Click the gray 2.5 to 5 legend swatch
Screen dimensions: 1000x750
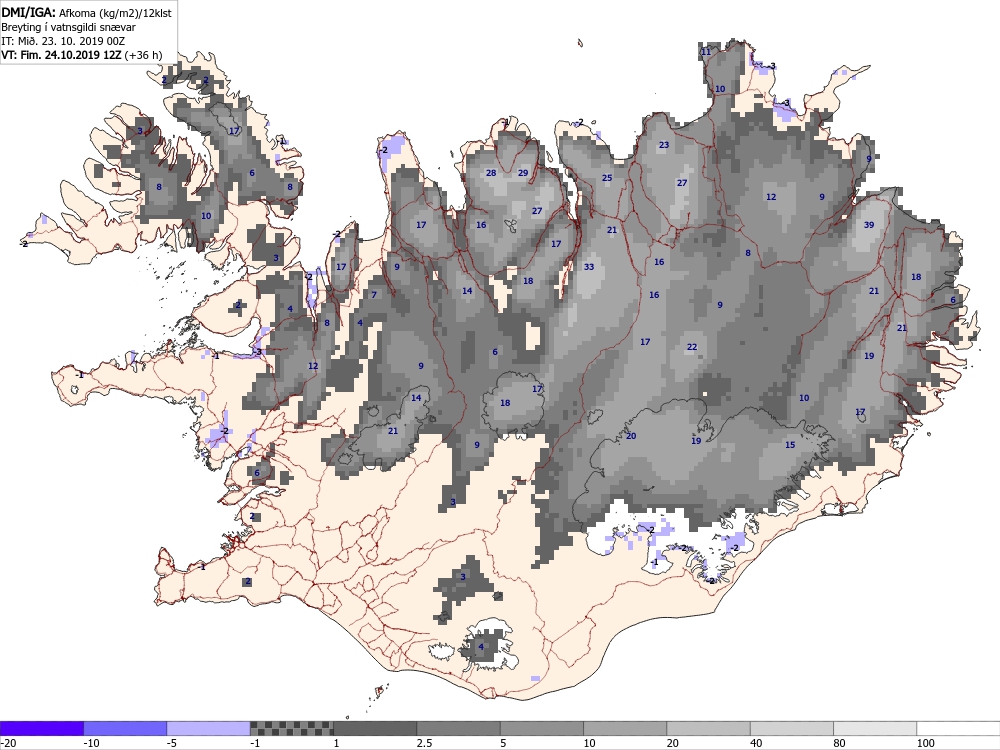pyautogui.click(x=459, y=728)
